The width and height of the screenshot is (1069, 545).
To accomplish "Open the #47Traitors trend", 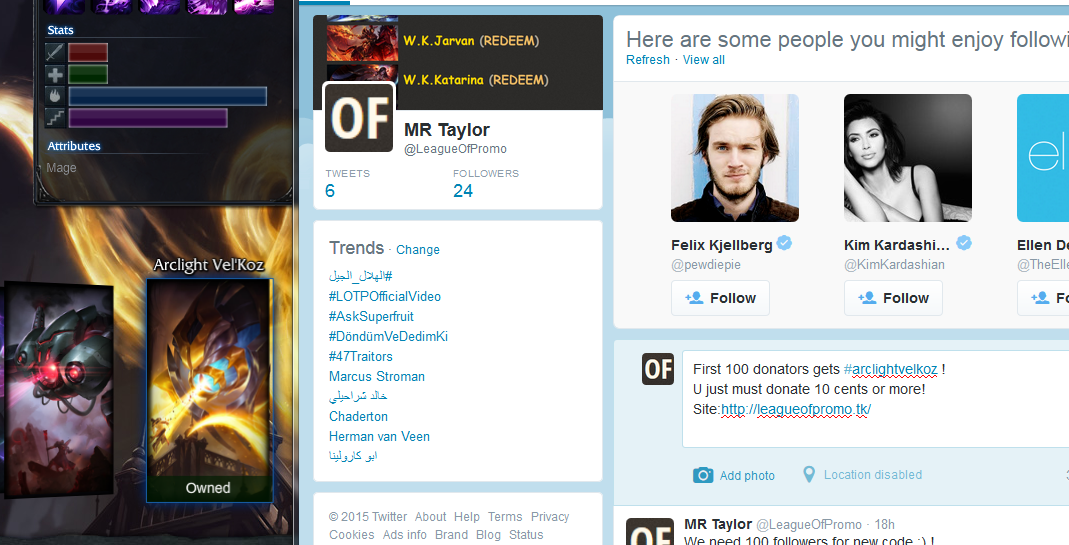I will tap(361, 356).
